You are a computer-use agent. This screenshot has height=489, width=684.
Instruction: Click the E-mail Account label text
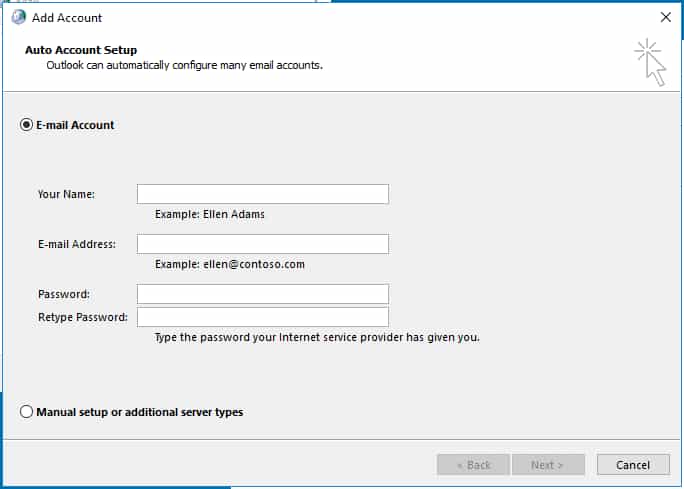[75, 125]
